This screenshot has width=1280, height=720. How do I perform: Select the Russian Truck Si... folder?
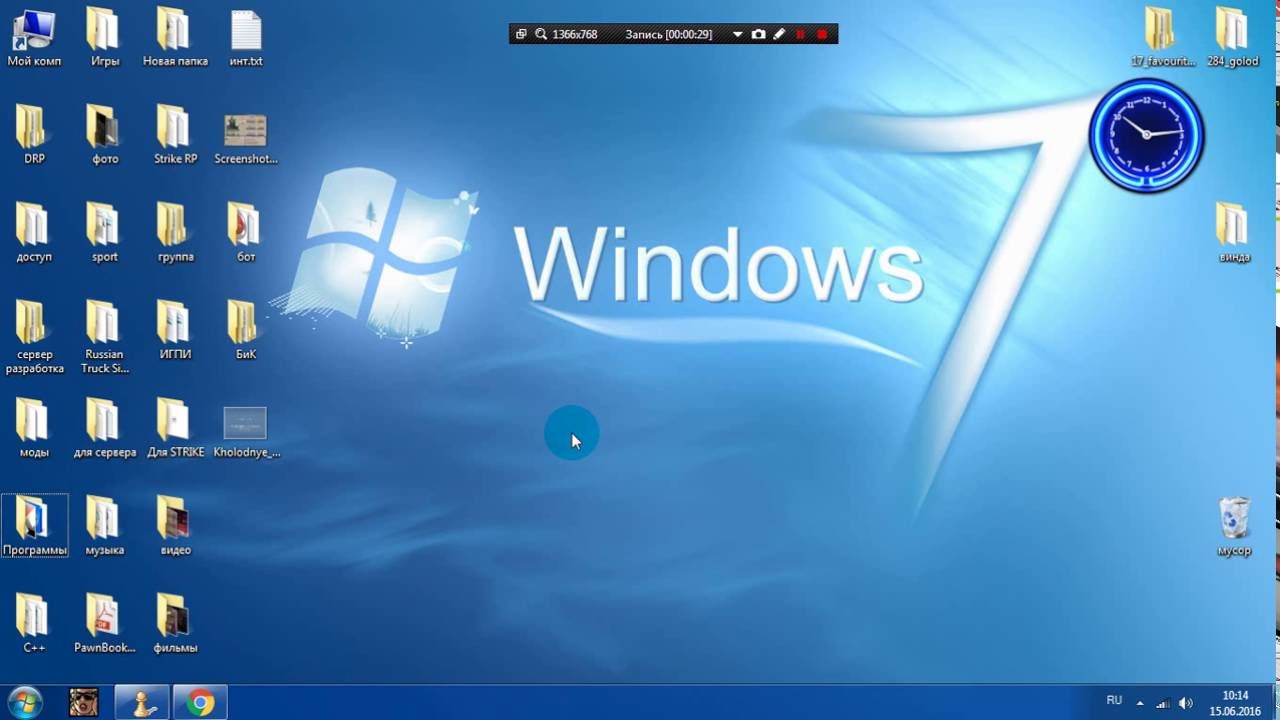pos(105,337)
